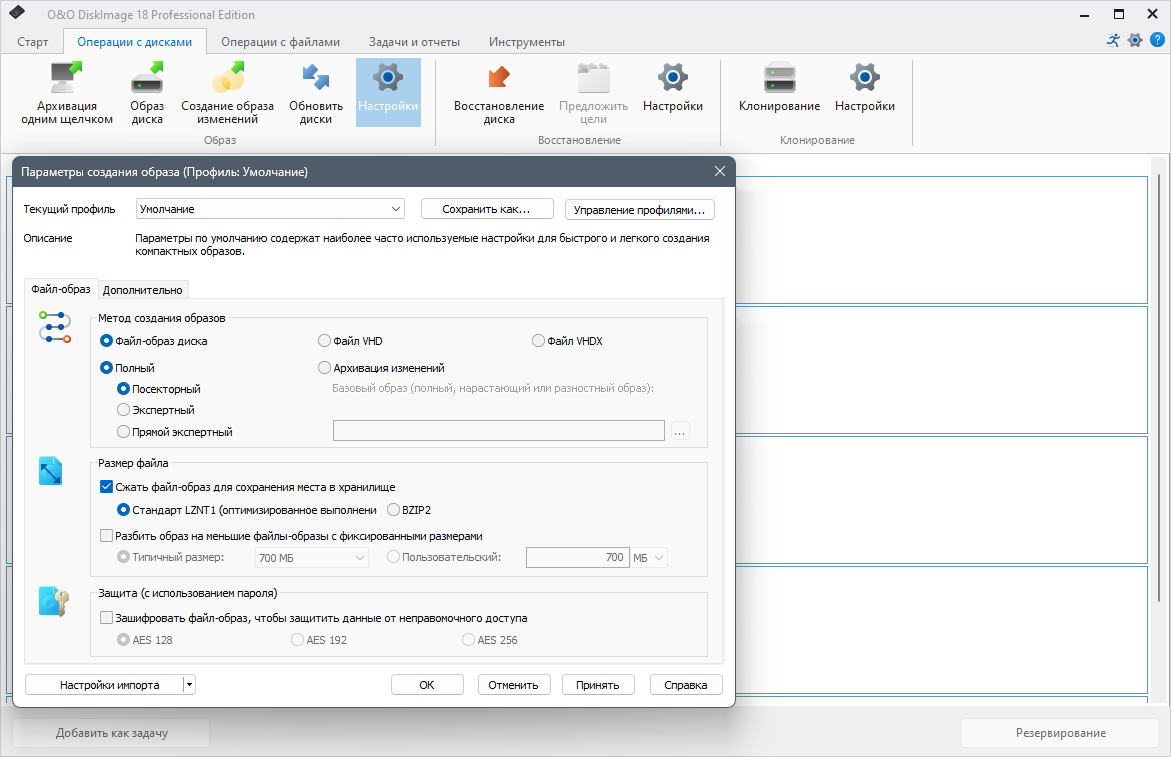
Task: Click the Сохранить как... button
Action: 487,209
